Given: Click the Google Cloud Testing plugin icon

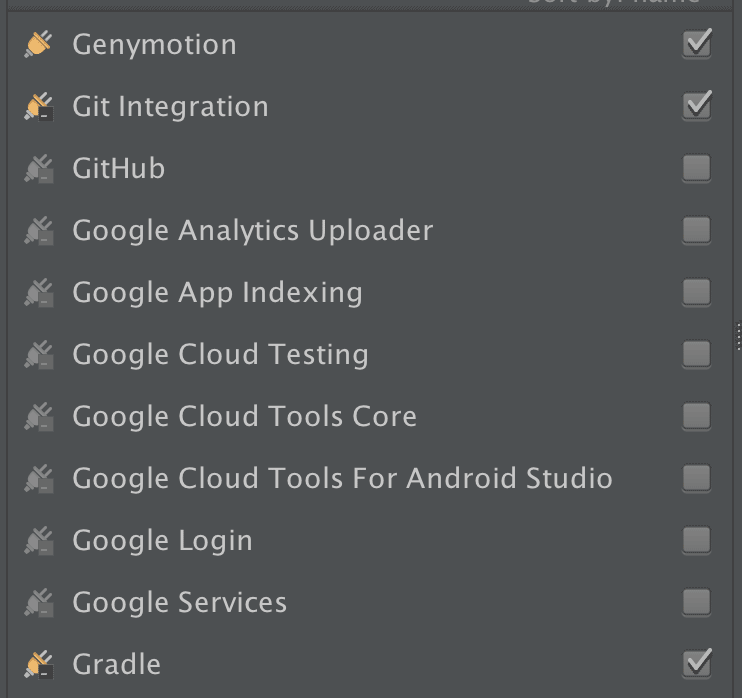Looking at the screenshot, I should coord(38,355).
